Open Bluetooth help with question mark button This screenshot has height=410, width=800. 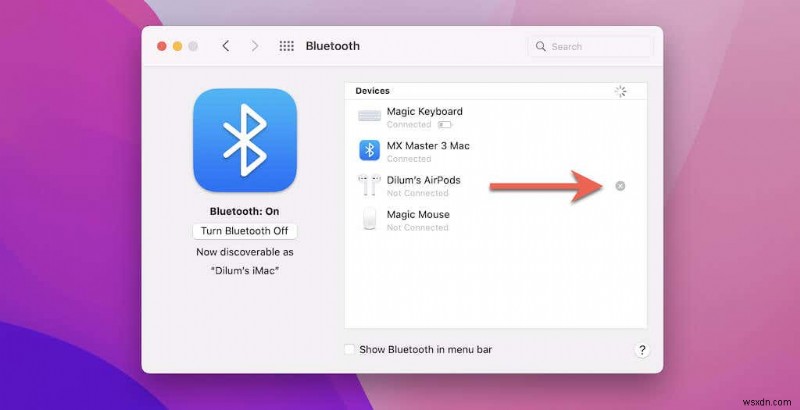tap(642, 350)
